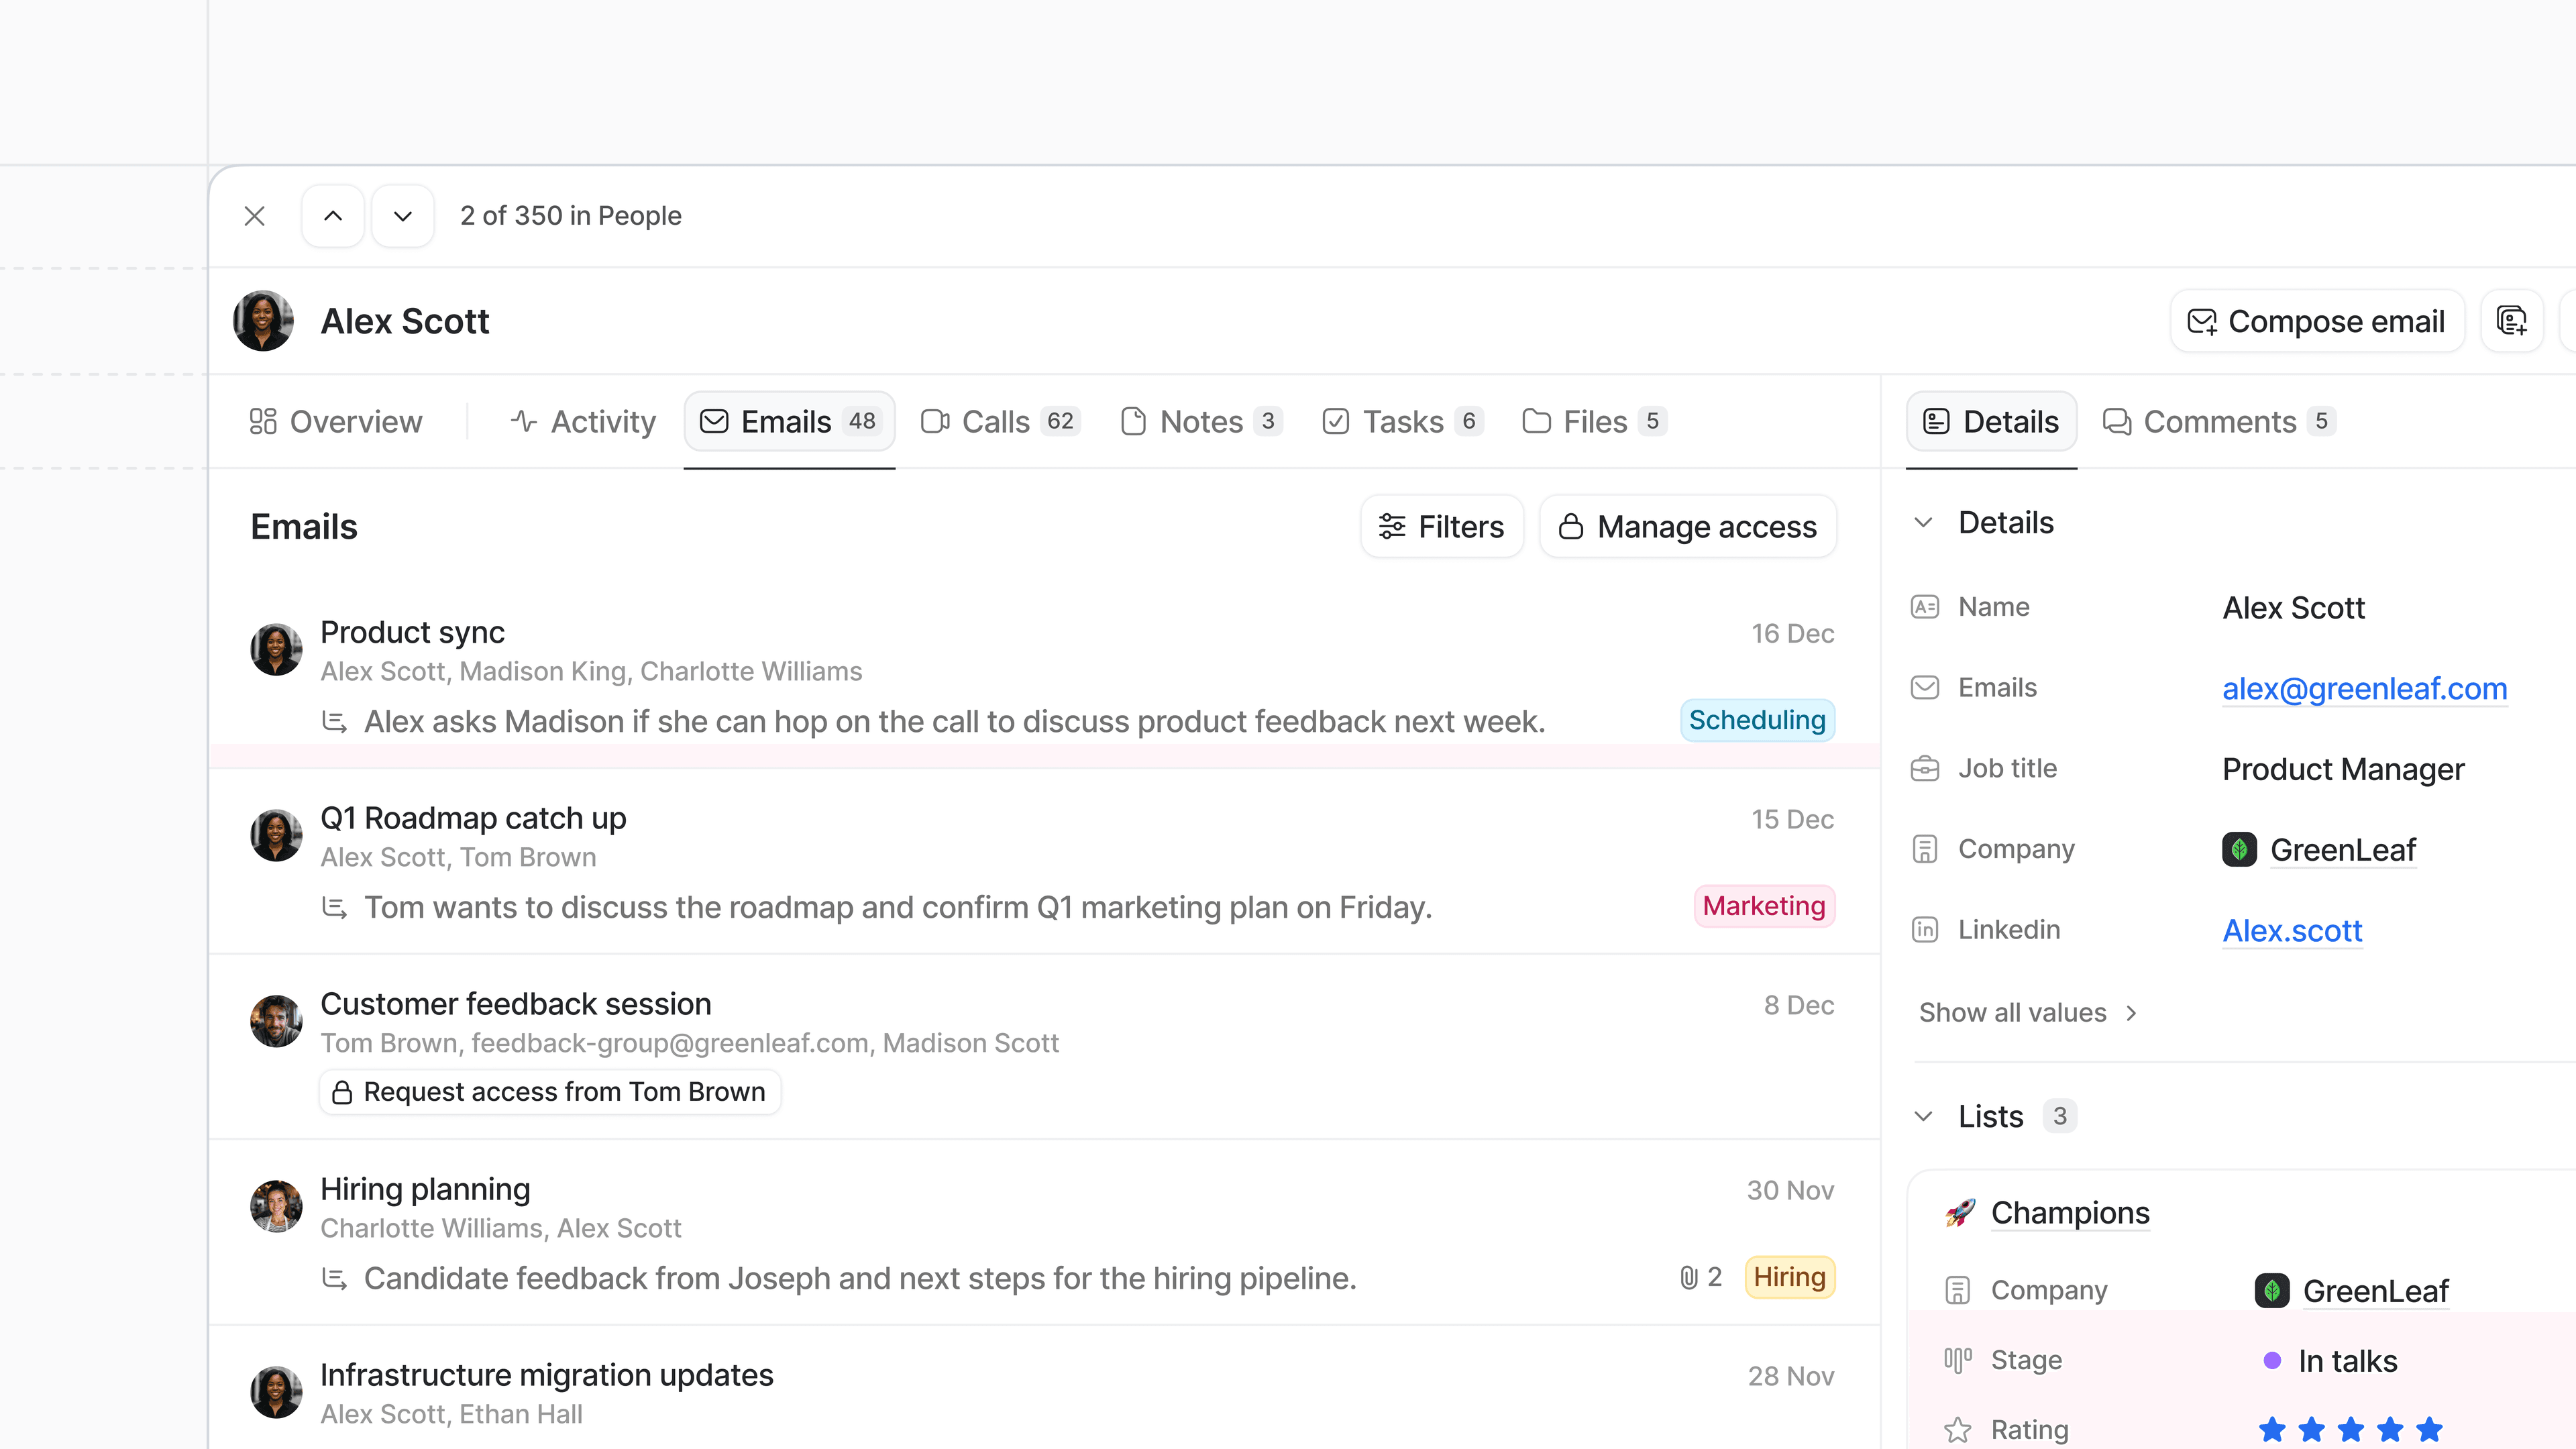Click the rocket icon next to Champions

(x=1960, y=1213)
